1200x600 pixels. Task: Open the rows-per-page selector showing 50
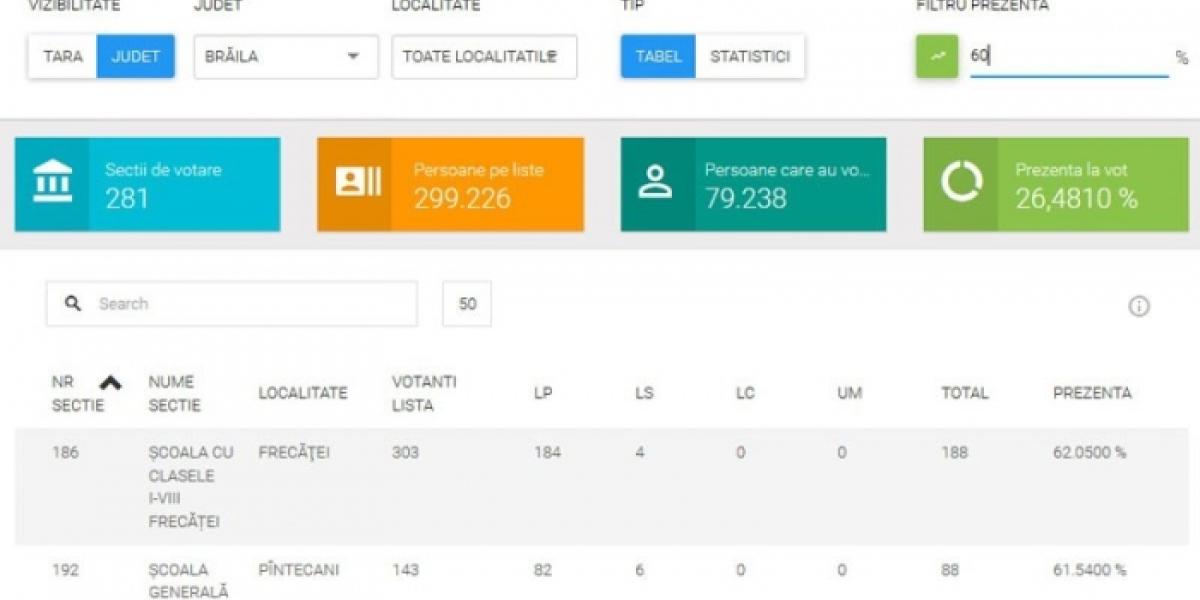[x=467, y=304]
